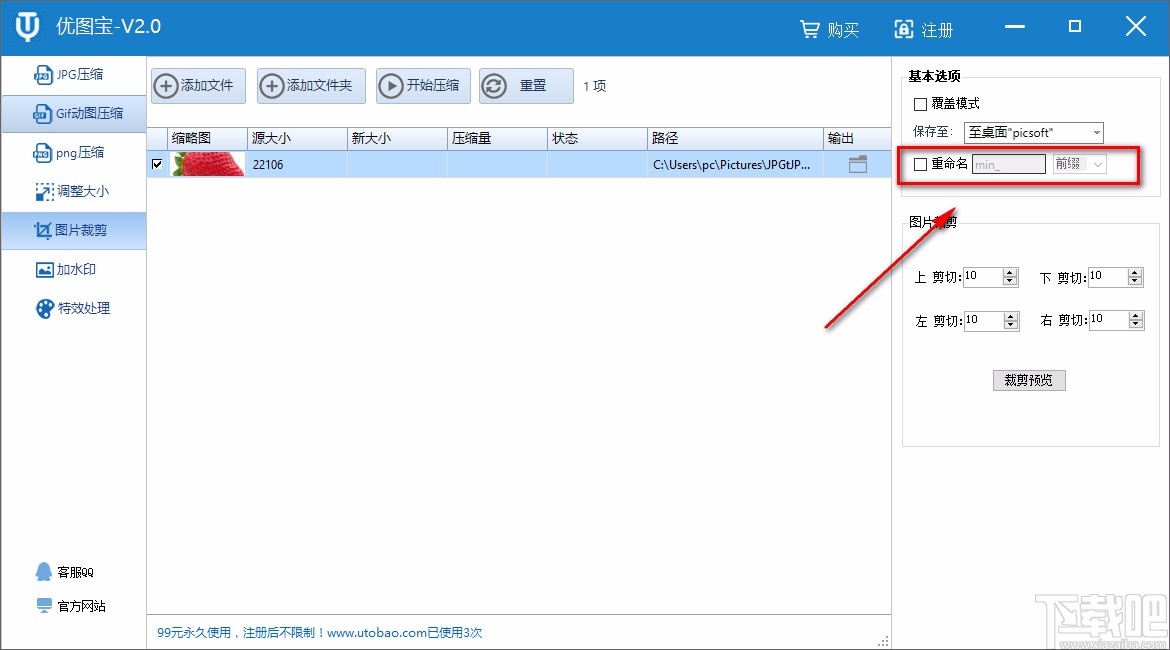Screen dimensions: 1170x650
Task: Open the output folder icon in the 输出 column
Action: [858, 164]
